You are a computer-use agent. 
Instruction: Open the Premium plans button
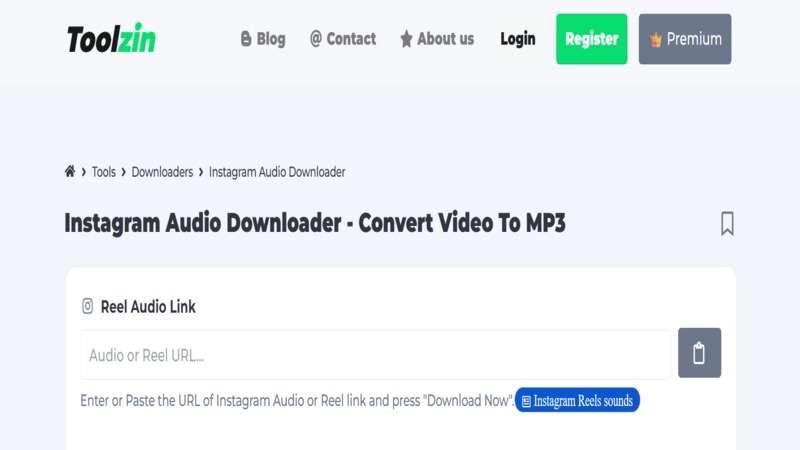click(x=685, y=39)
